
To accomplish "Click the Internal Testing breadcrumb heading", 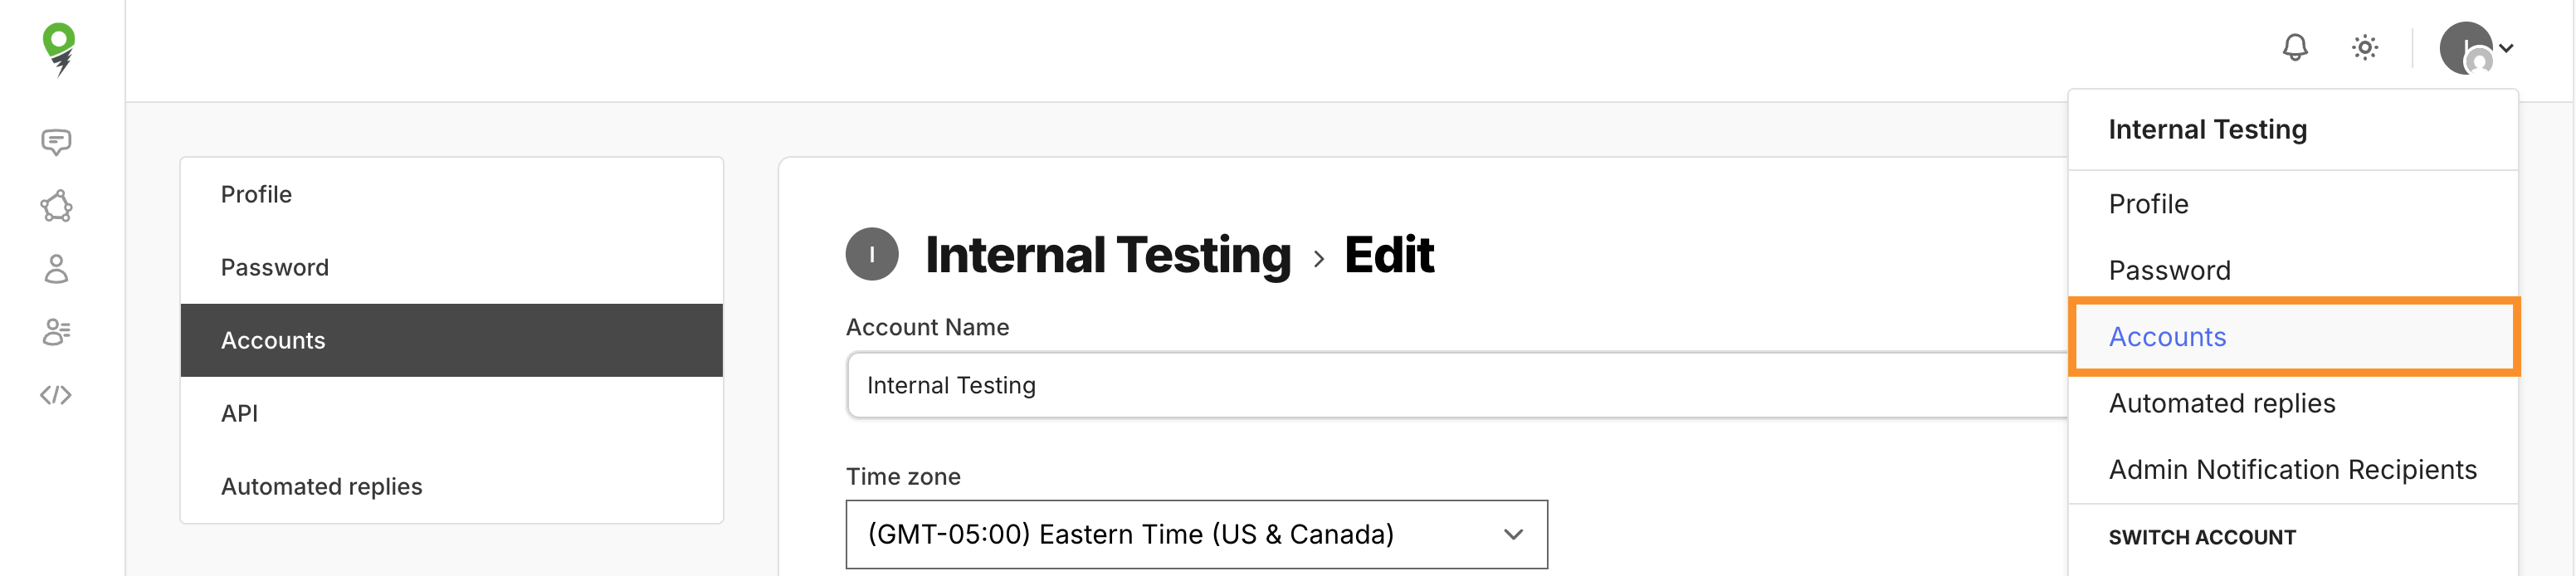I will click(x=1108, y=254).
